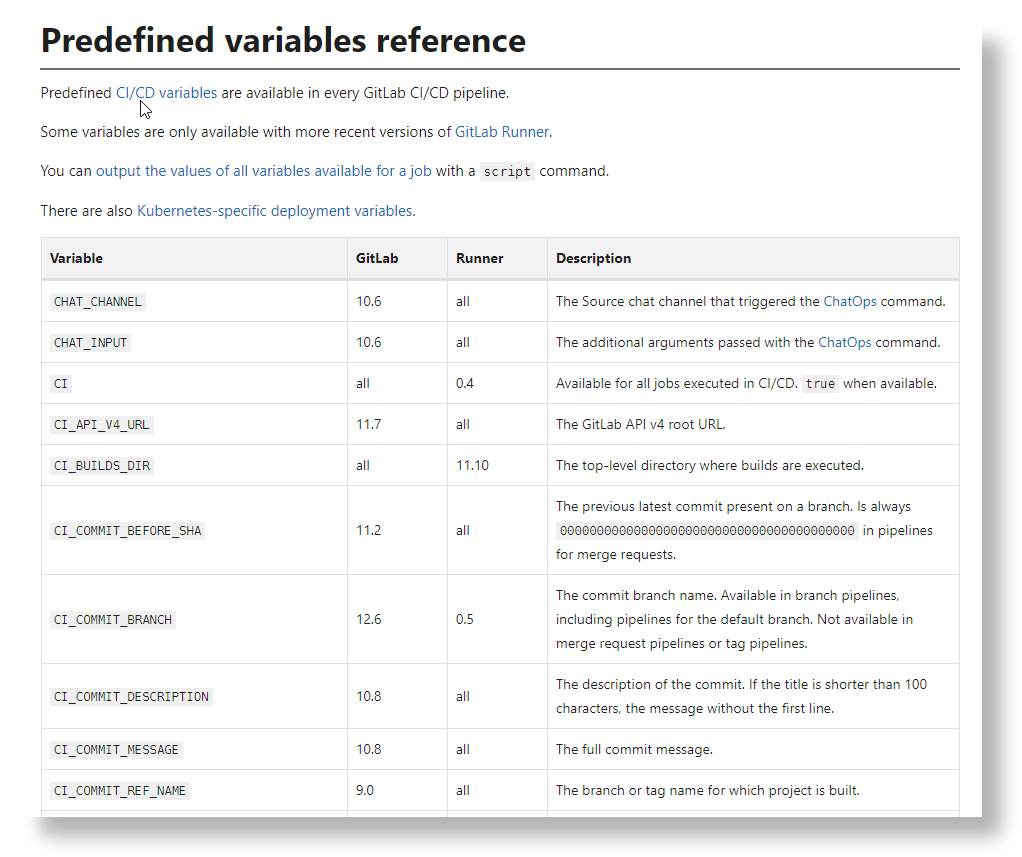
Task: Open 'output the values of all variables' link
Action: coord(264,171)
